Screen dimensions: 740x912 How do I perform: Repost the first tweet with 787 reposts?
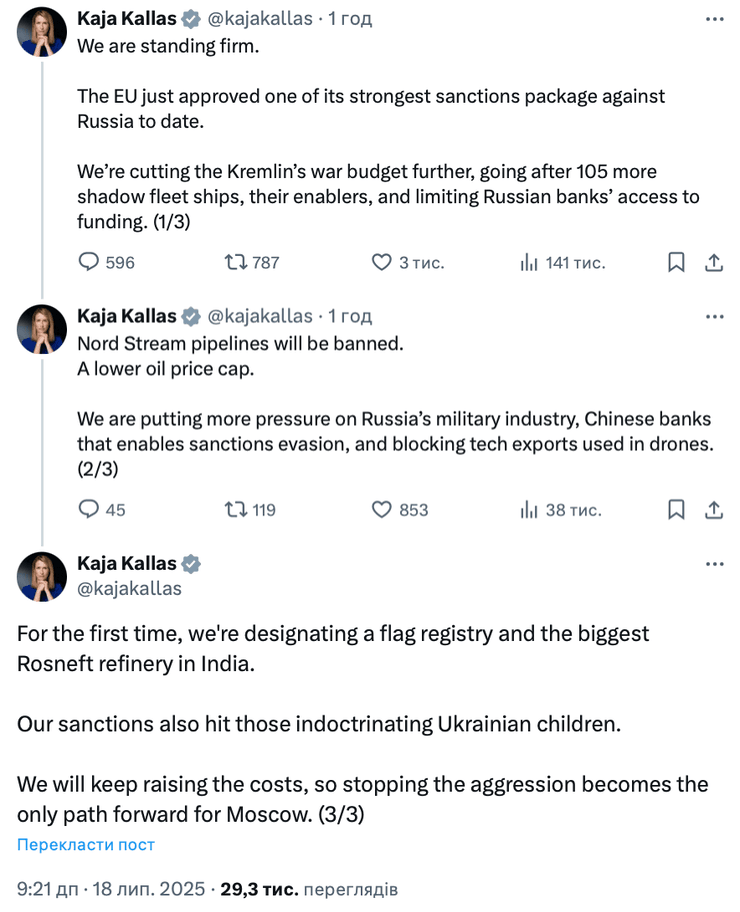coord(236,262)
